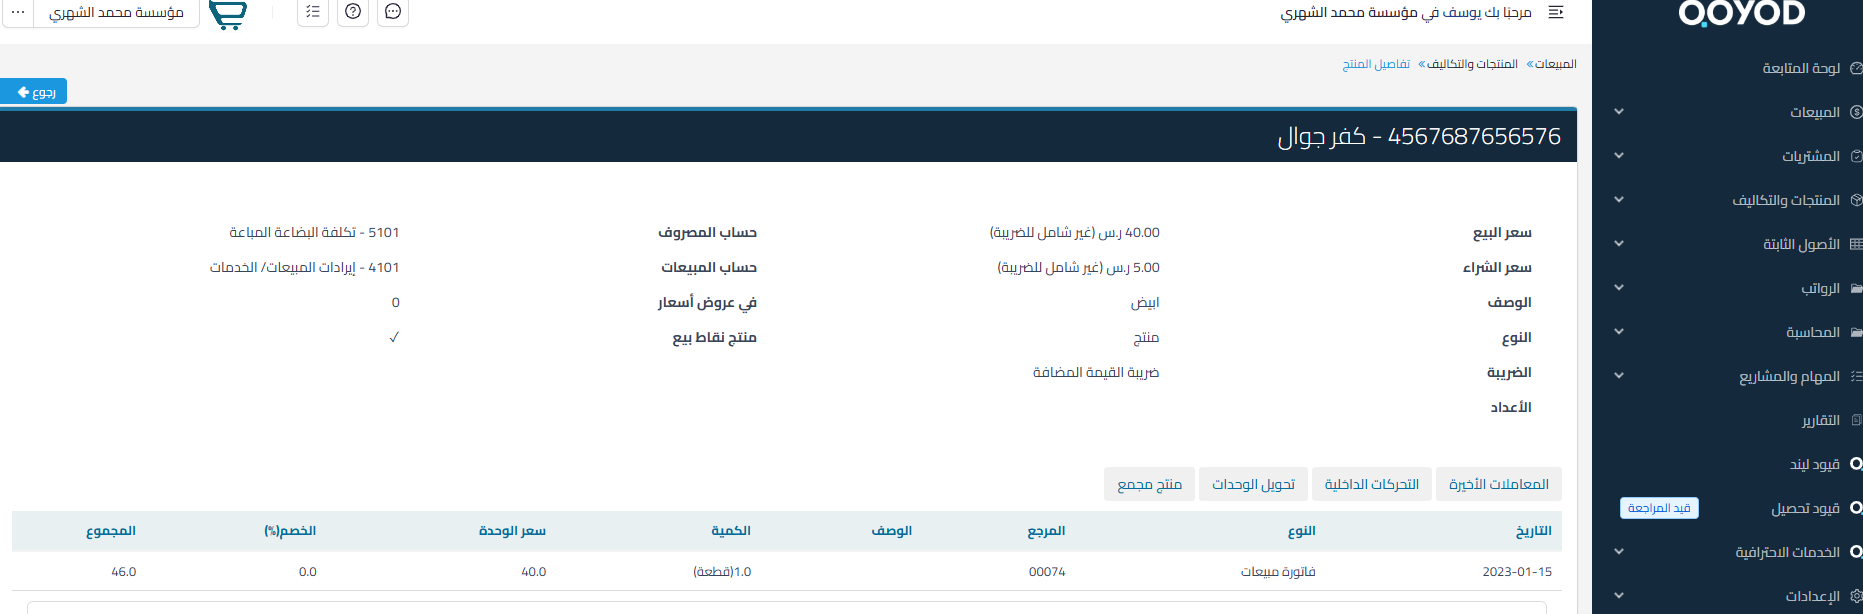Viewport: 1863px width, 614px height.
Task: Click the سعر الوحدة column header
Action: (512, 531)
